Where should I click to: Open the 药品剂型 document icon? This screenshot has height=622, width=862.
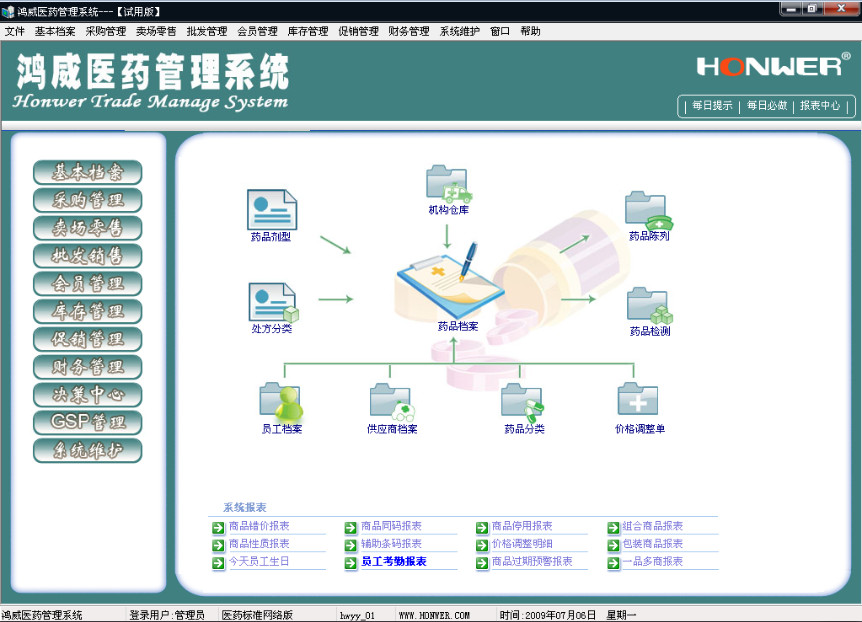272,210
